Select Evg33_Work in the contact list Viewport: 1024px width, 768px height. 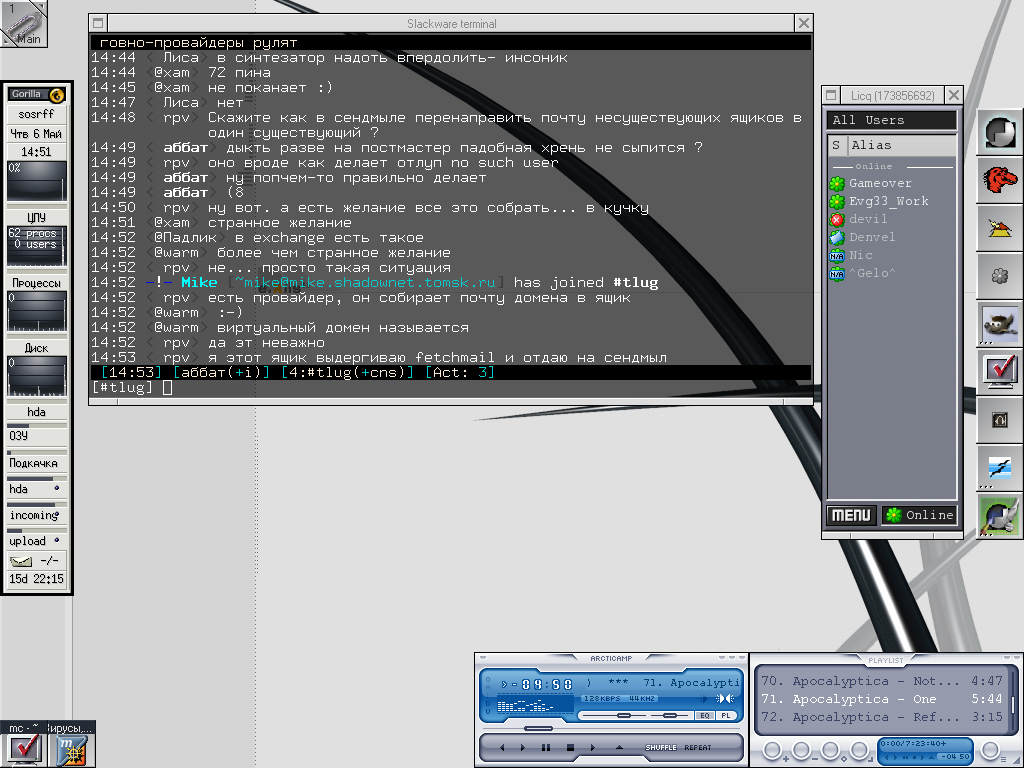(x=888, y=201)
